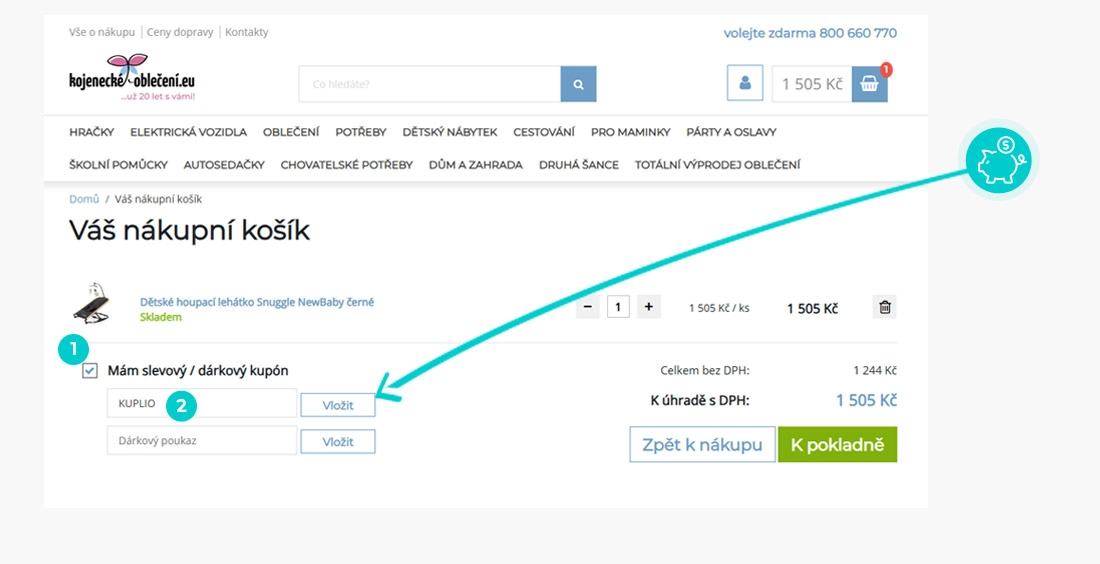Image resolution: width=1100 pixels, height=564 pixels.
Task: Open DŮM A ZAHRADA menu category
Action: 476,165
